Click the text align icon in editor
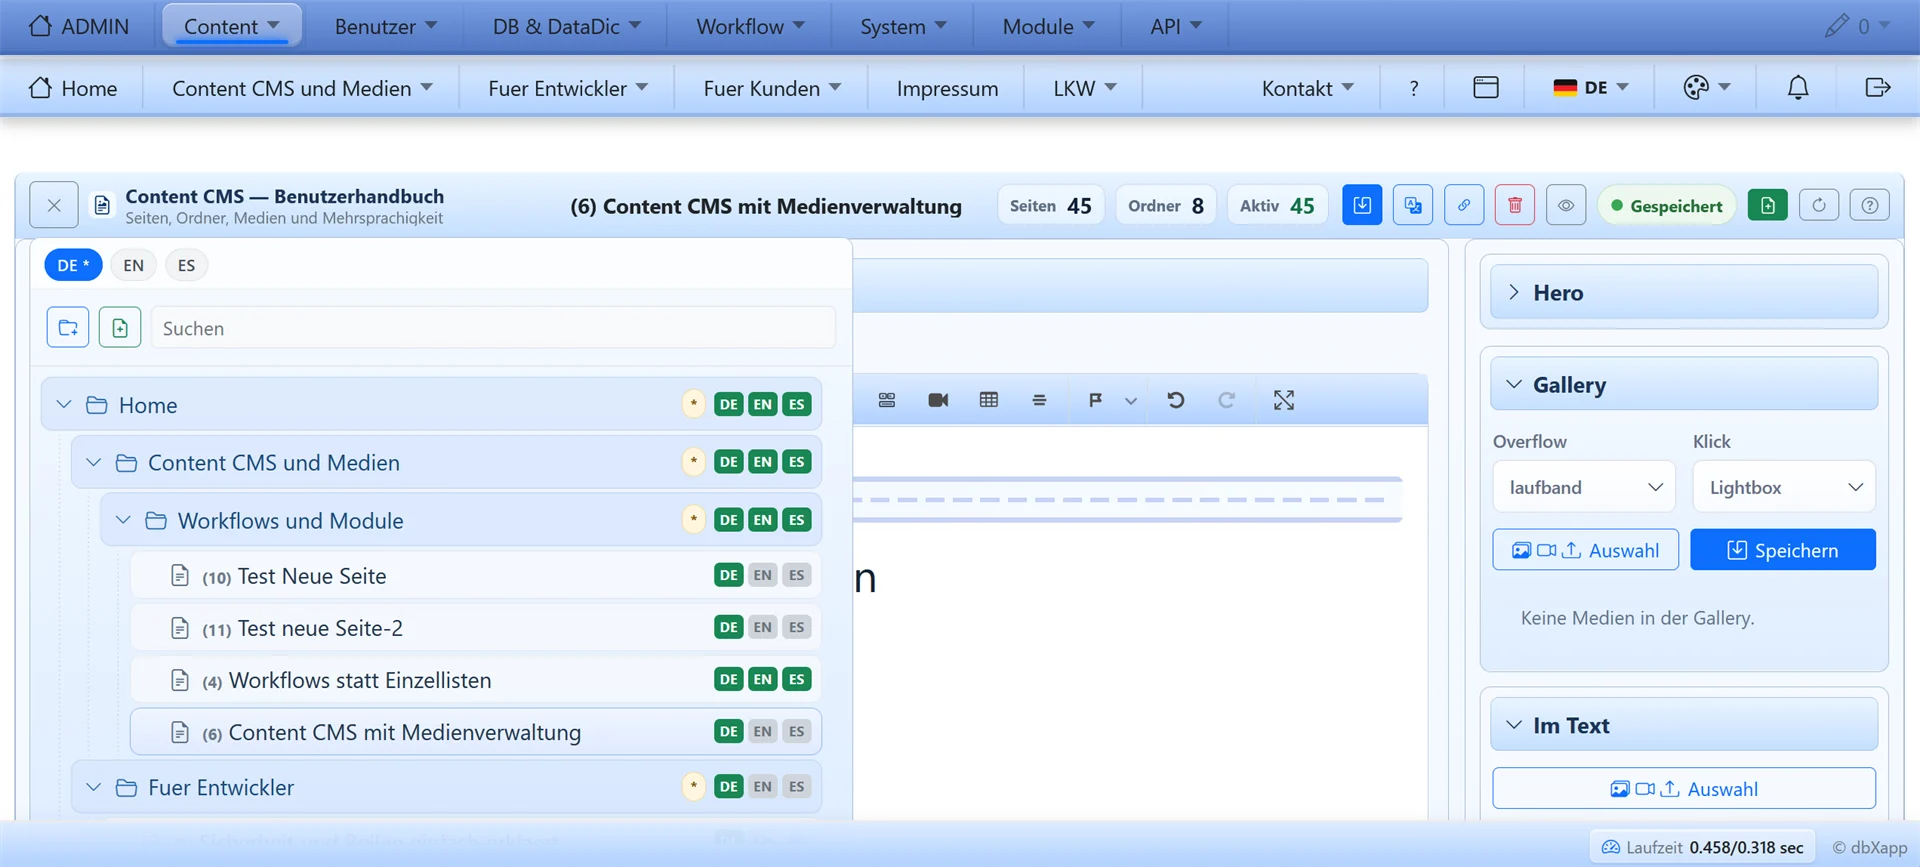This screenshot has width=1920, height=867. click(1039, 400)
